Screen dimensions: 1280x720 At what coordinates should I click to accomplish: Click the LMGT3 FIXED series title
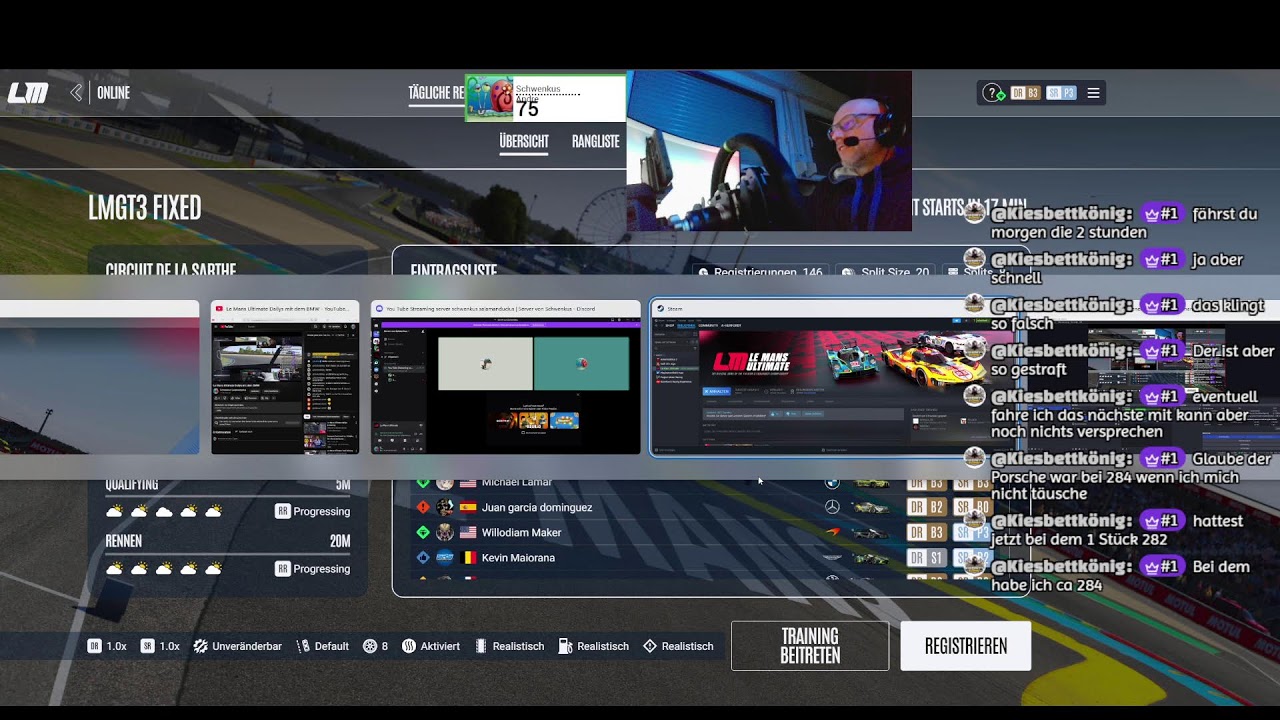[145, 208]
